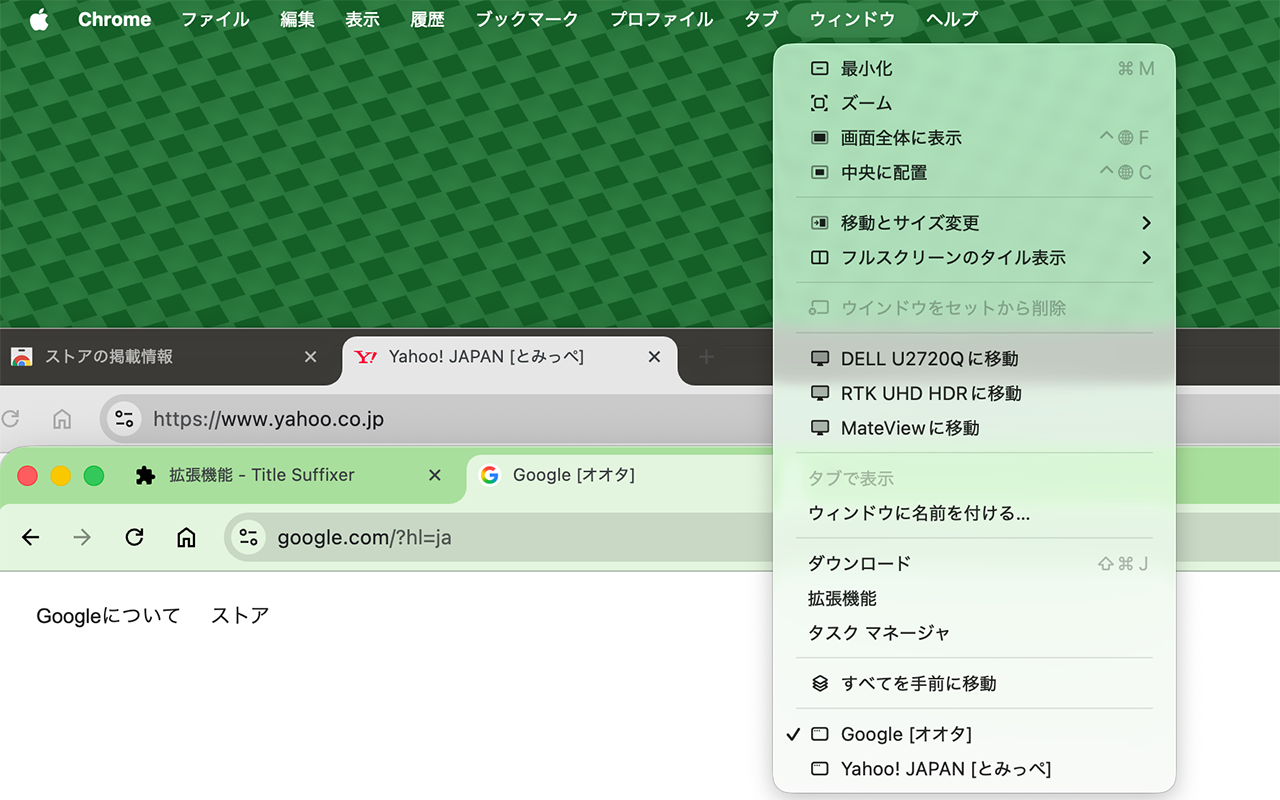The height and width of the screenshot is (800, 1280).
Task: Select the checked Google [オオタ] window entry
Action: pyautogui.click(x=905, y=734)
